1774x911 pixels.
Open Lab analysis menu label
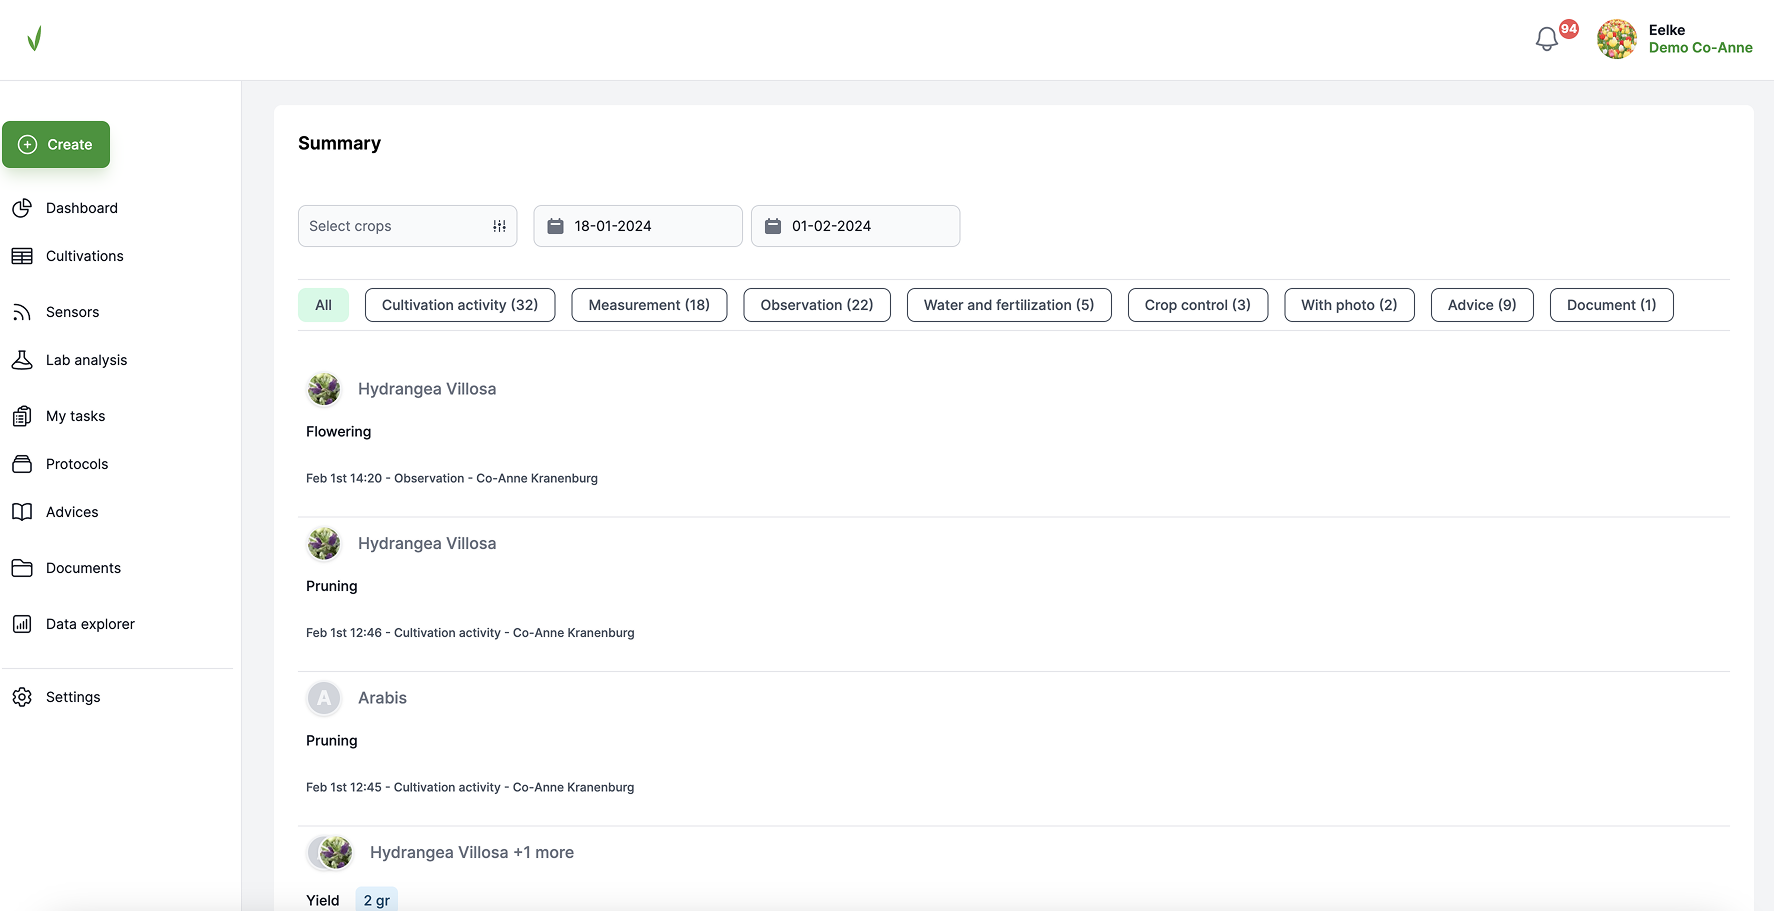click(x=87, y=360)
